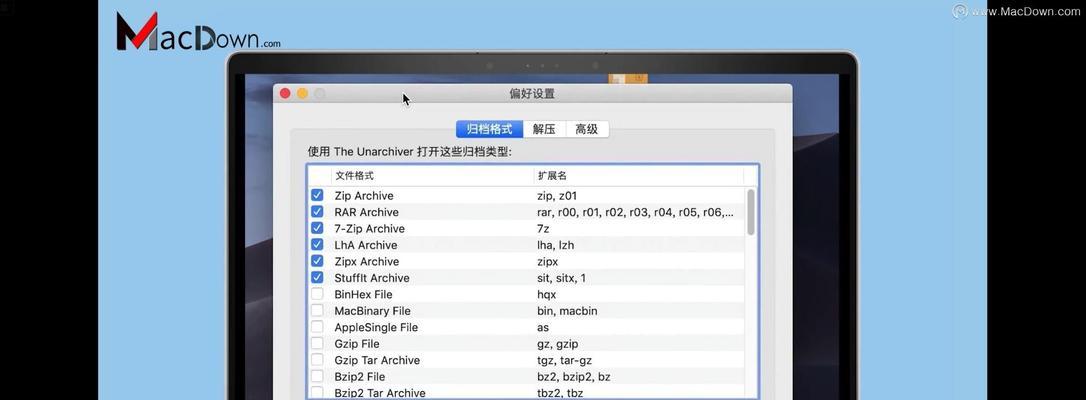Click the 'sit, sitx, 1' extension cell
Viewport: 1086px width, 400px height.
(562, 278)
